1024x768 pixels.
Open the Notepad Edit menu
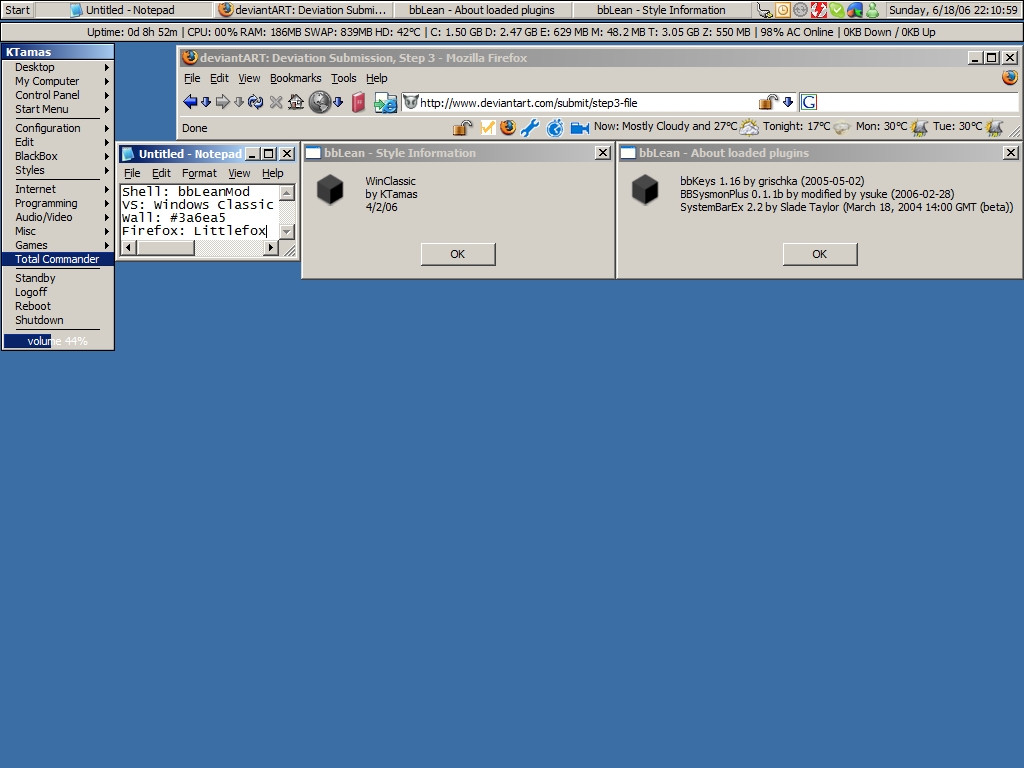coord(161,173)
